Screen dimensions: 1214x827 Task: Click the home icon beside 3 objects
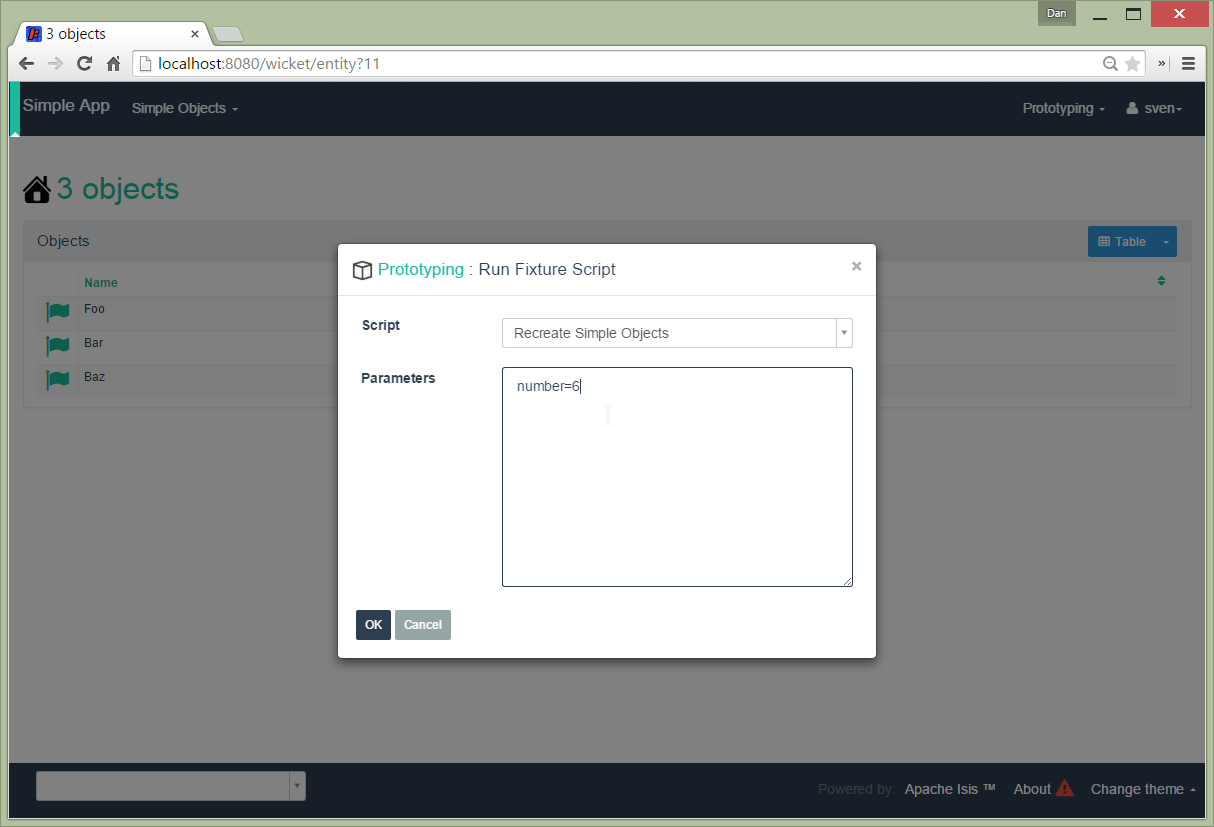click(x=37, y=190)
